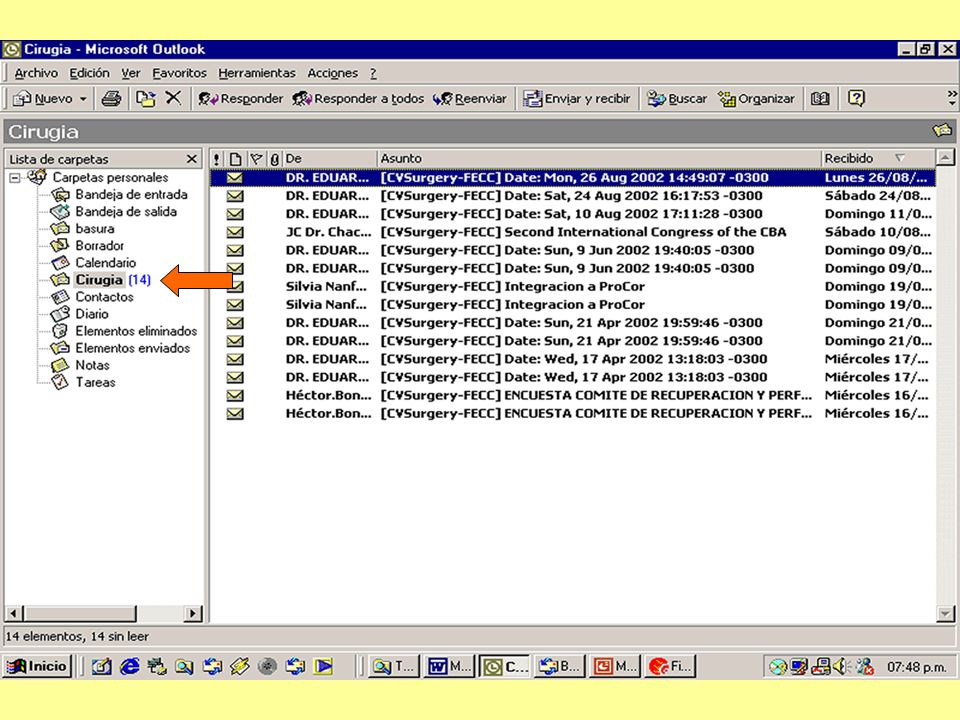The image size is (960, 720).
Task: Click the Reenviar button
Action: tap(470, 99)
